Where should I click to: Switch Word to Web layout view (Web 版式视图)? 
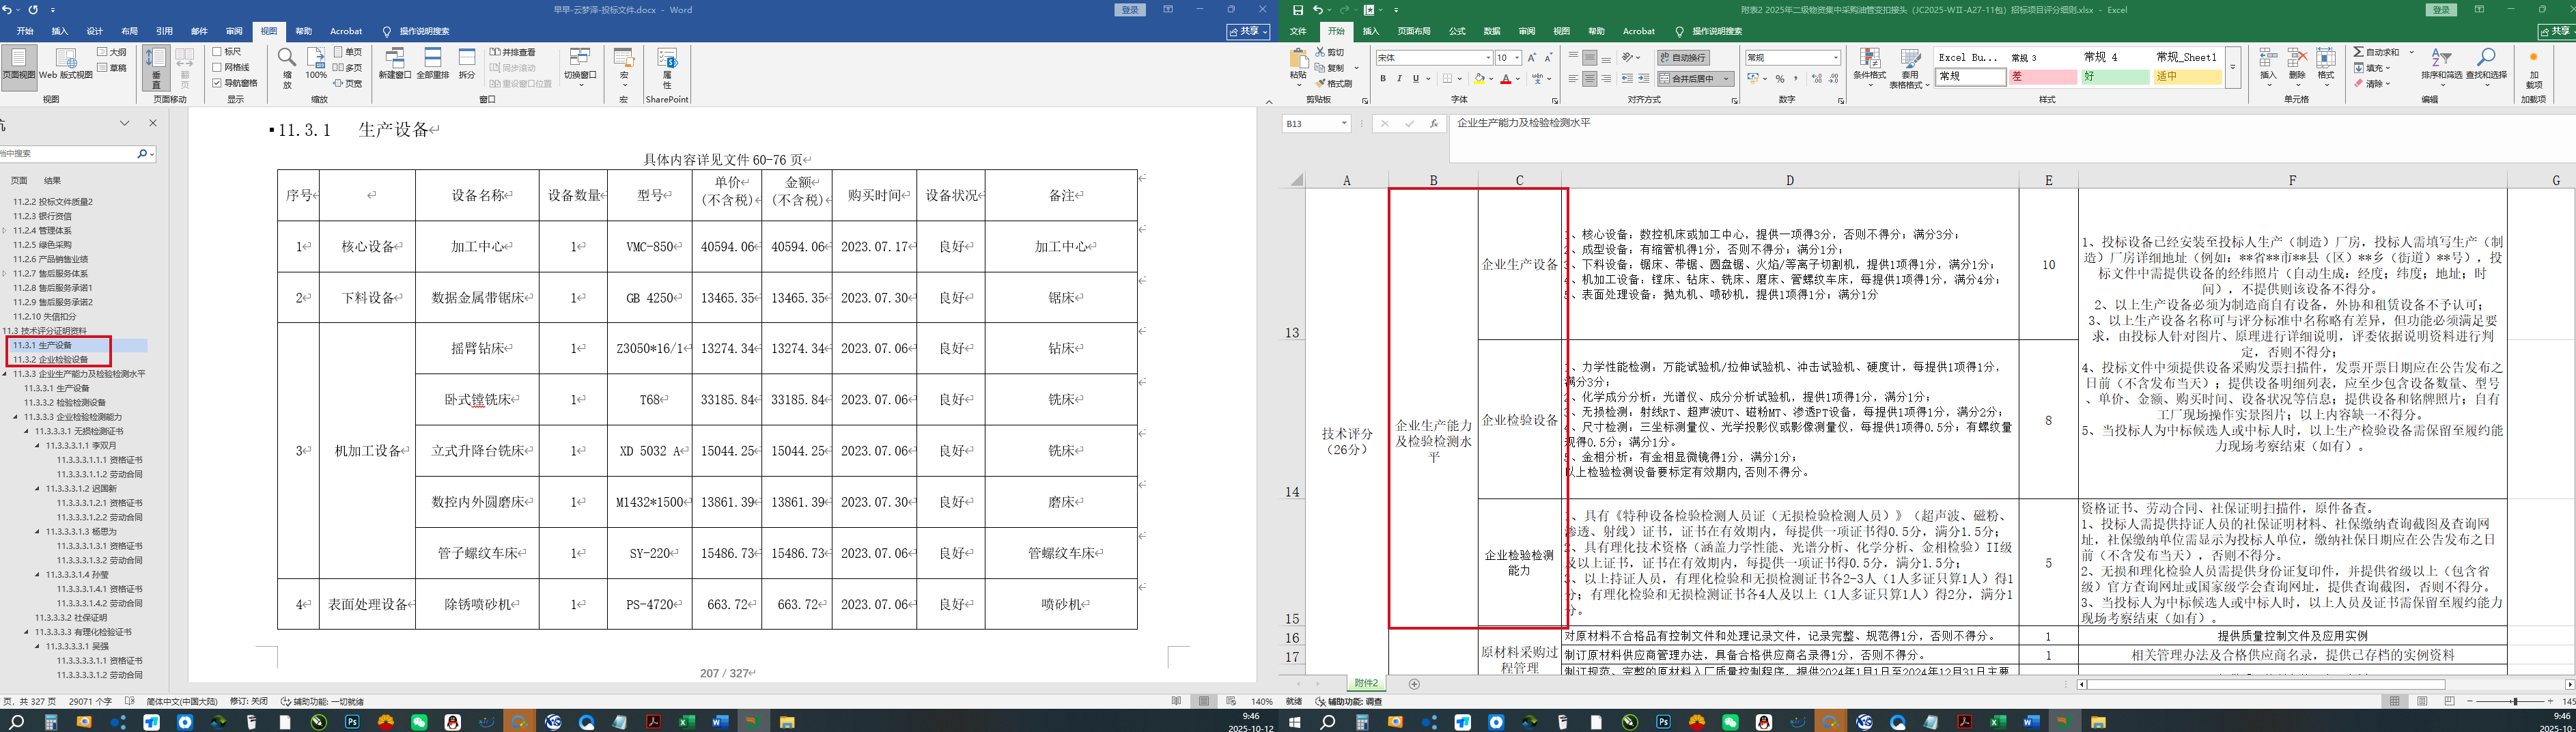(65, 64)
